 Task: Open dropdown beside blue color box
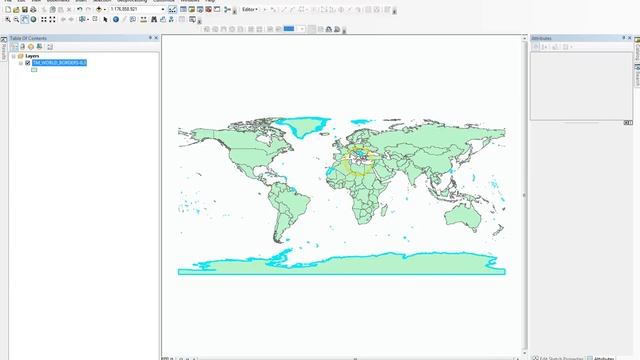pos(301,29)
